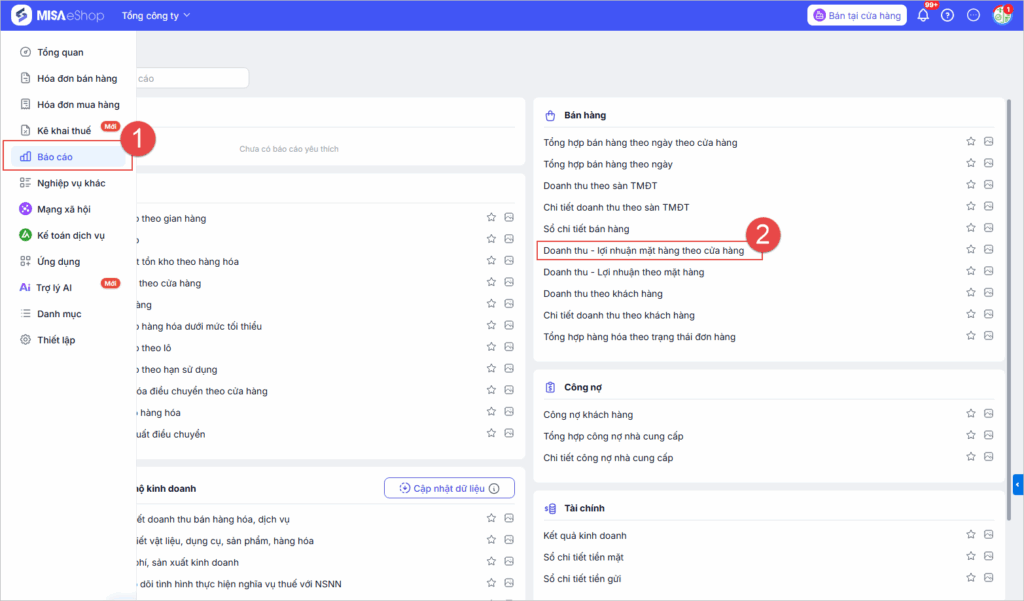Click the preview image icon for Công nợ khách hàng

pyautogui.click(x=988, y=414)
